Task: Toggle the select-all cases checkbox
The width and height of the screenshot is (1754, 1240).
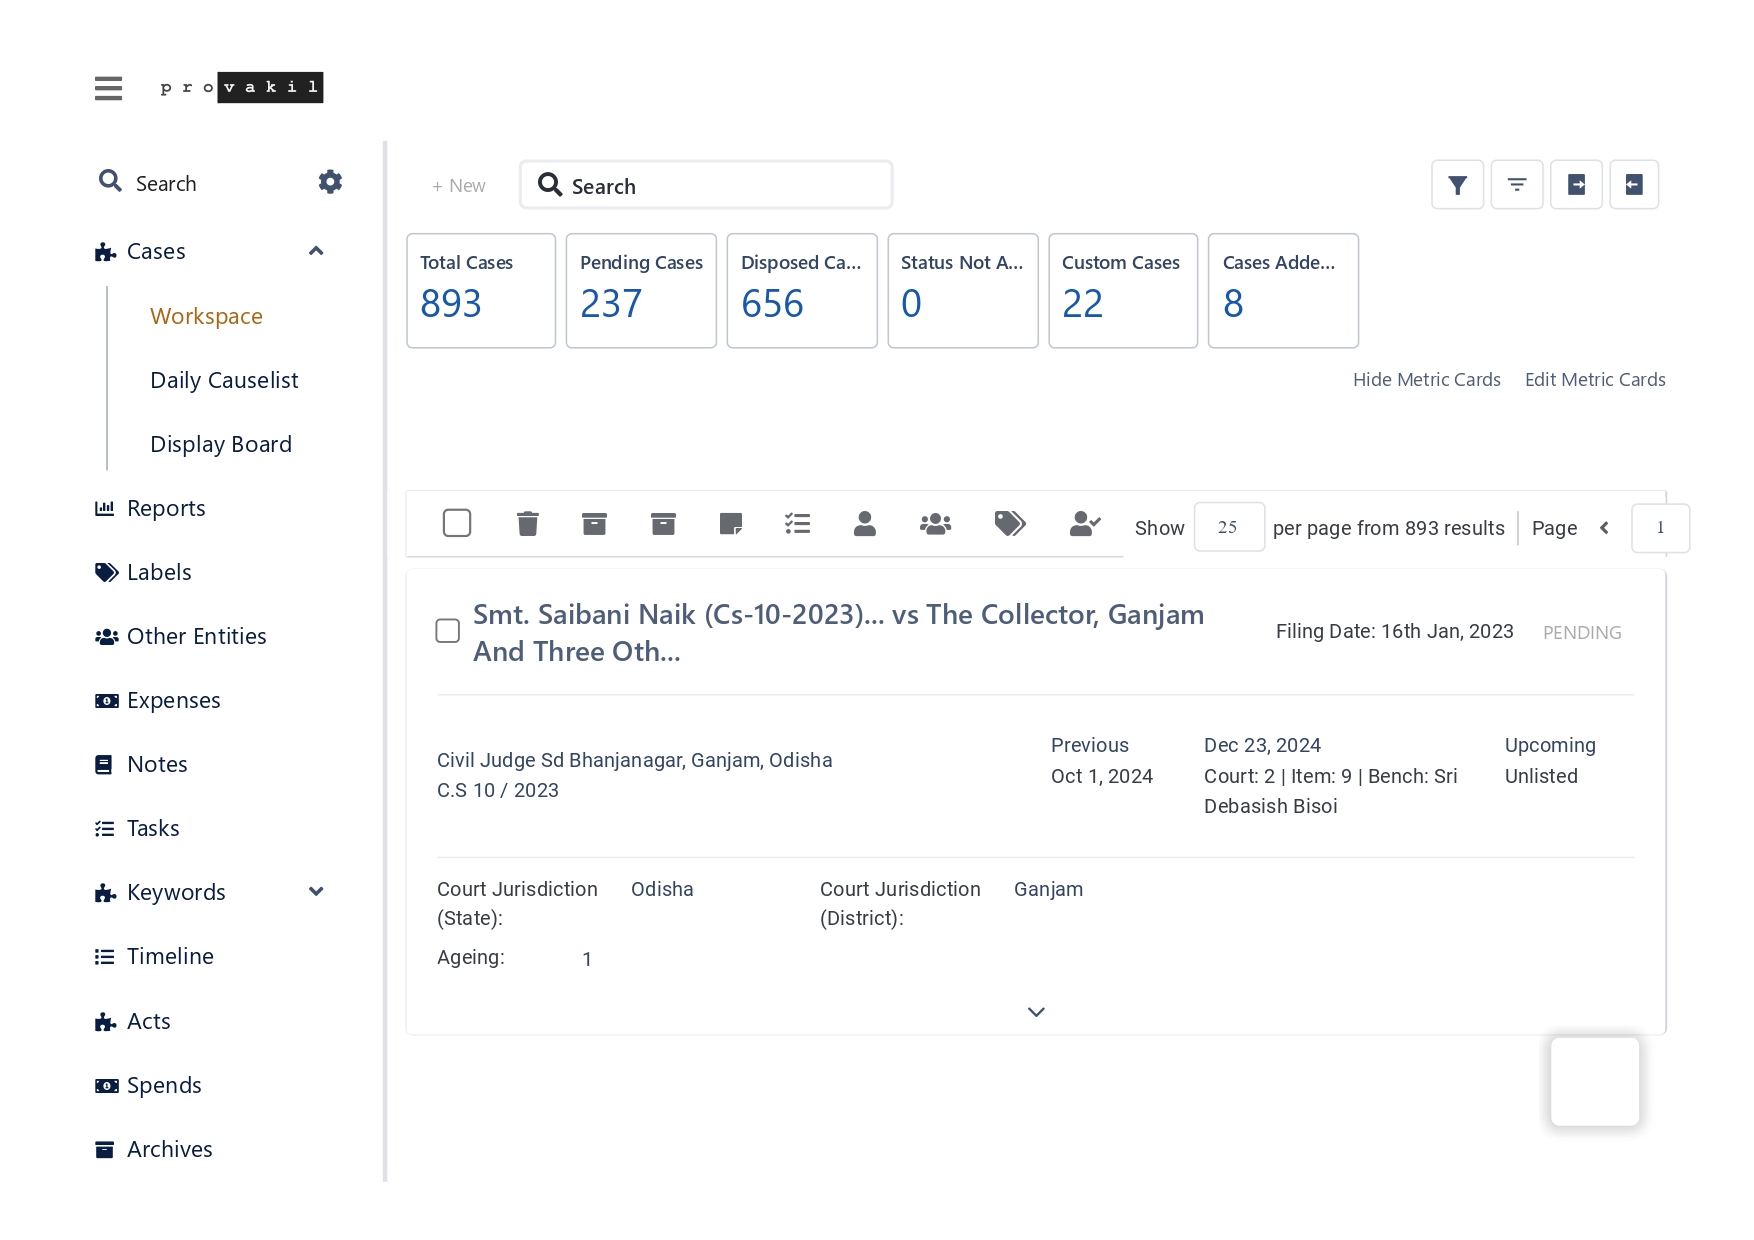Action: [x=457, y=523]
